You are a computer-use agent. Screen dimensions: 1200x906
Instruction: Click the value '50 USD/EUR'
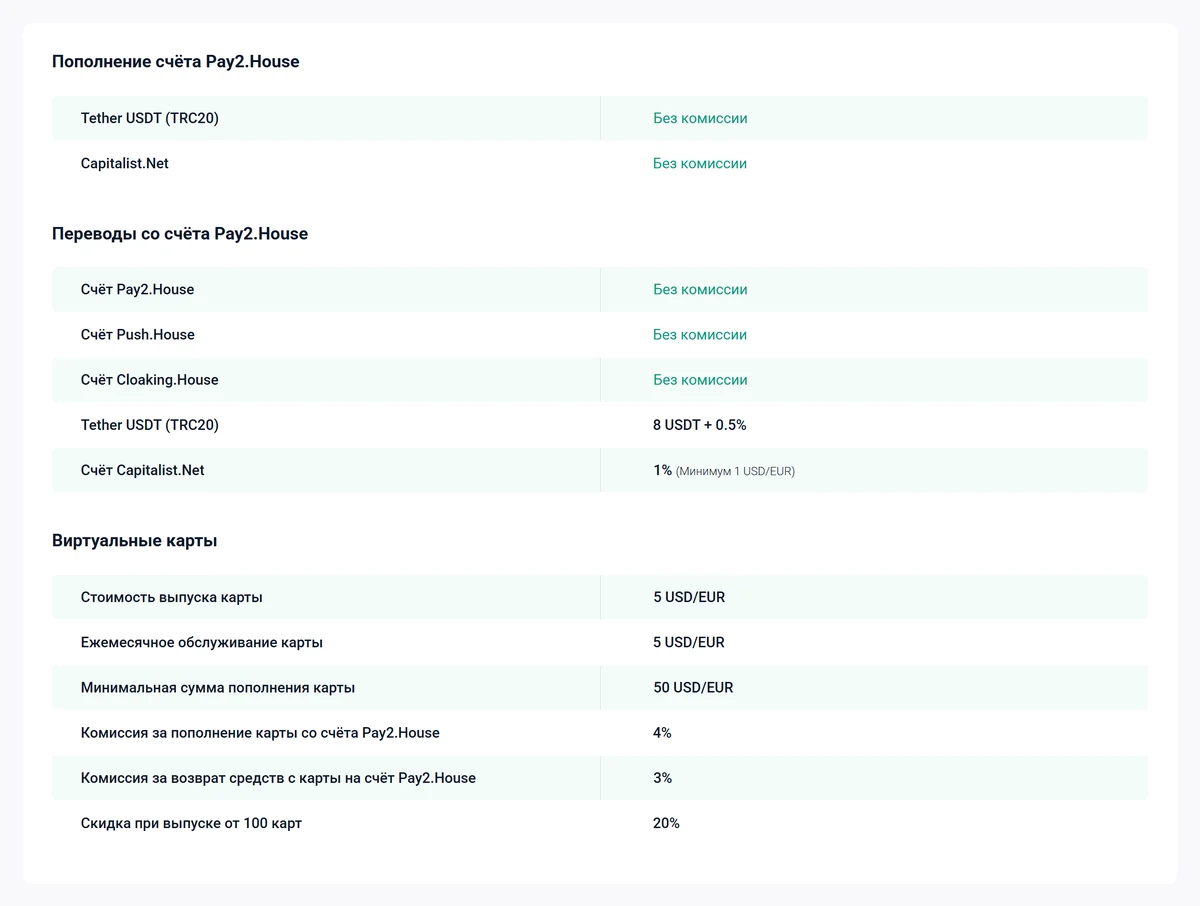(x=693, y=688)
